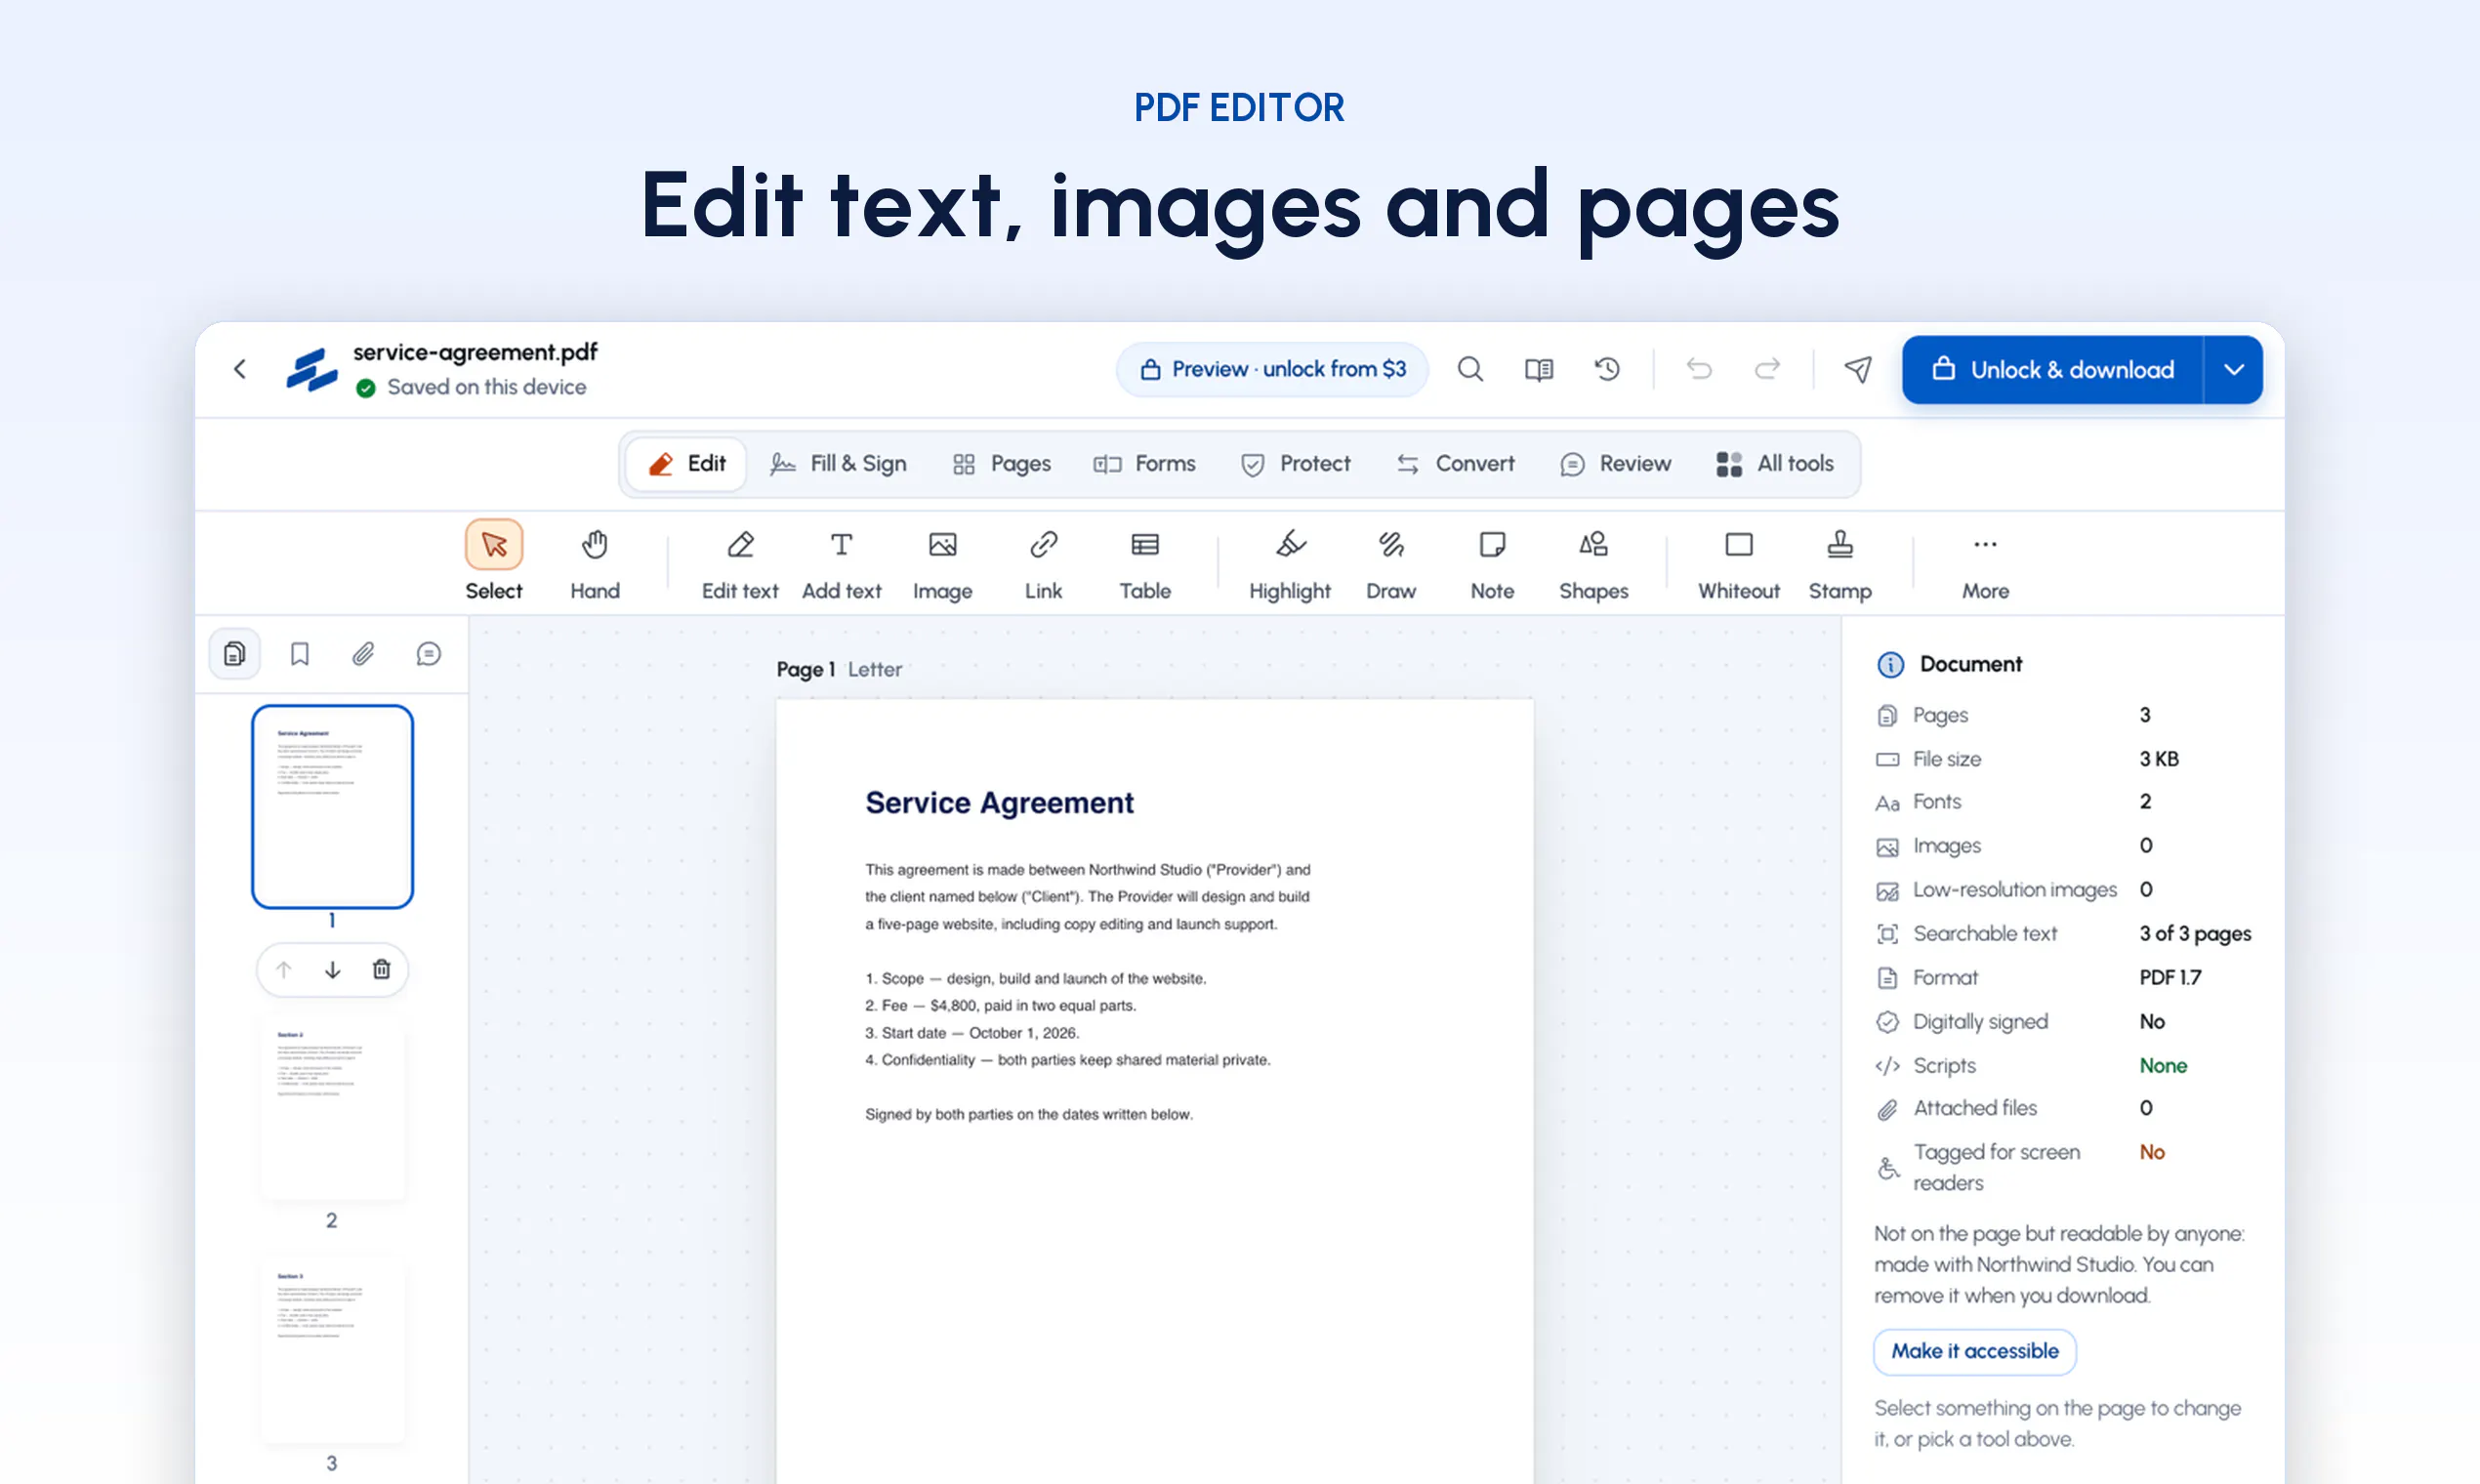Open the search magnifier icon
The image size is (2480, 1484).
point(1470,369)
